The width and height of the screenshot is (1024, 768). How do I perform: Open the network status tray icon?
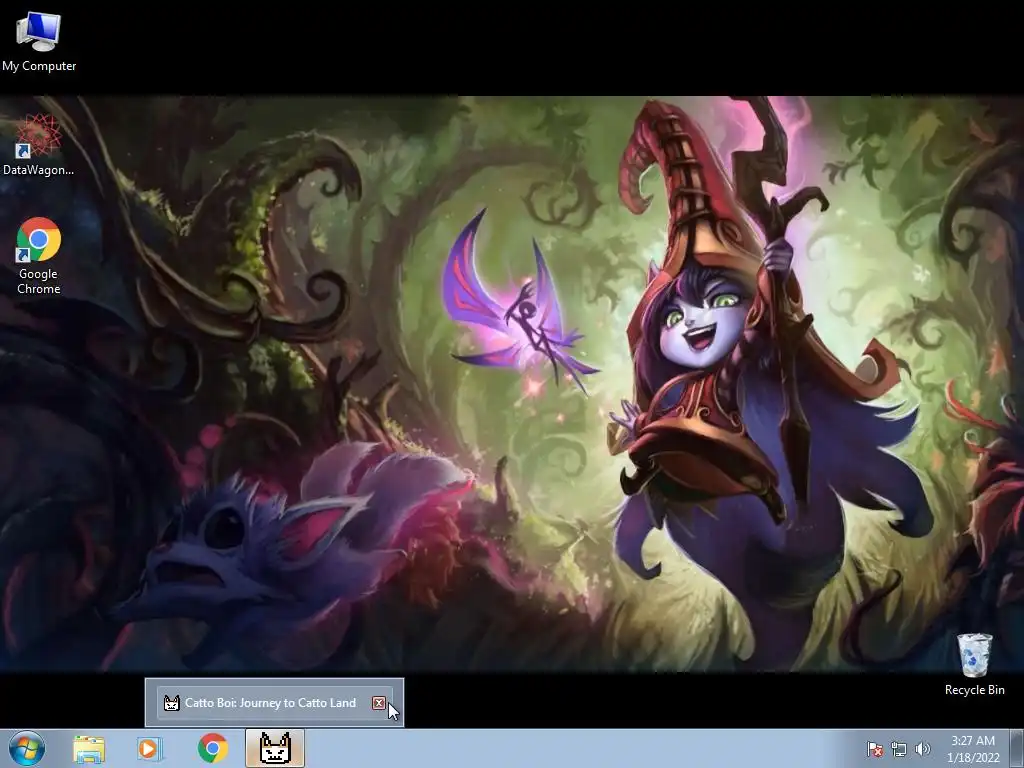[899, 749]
